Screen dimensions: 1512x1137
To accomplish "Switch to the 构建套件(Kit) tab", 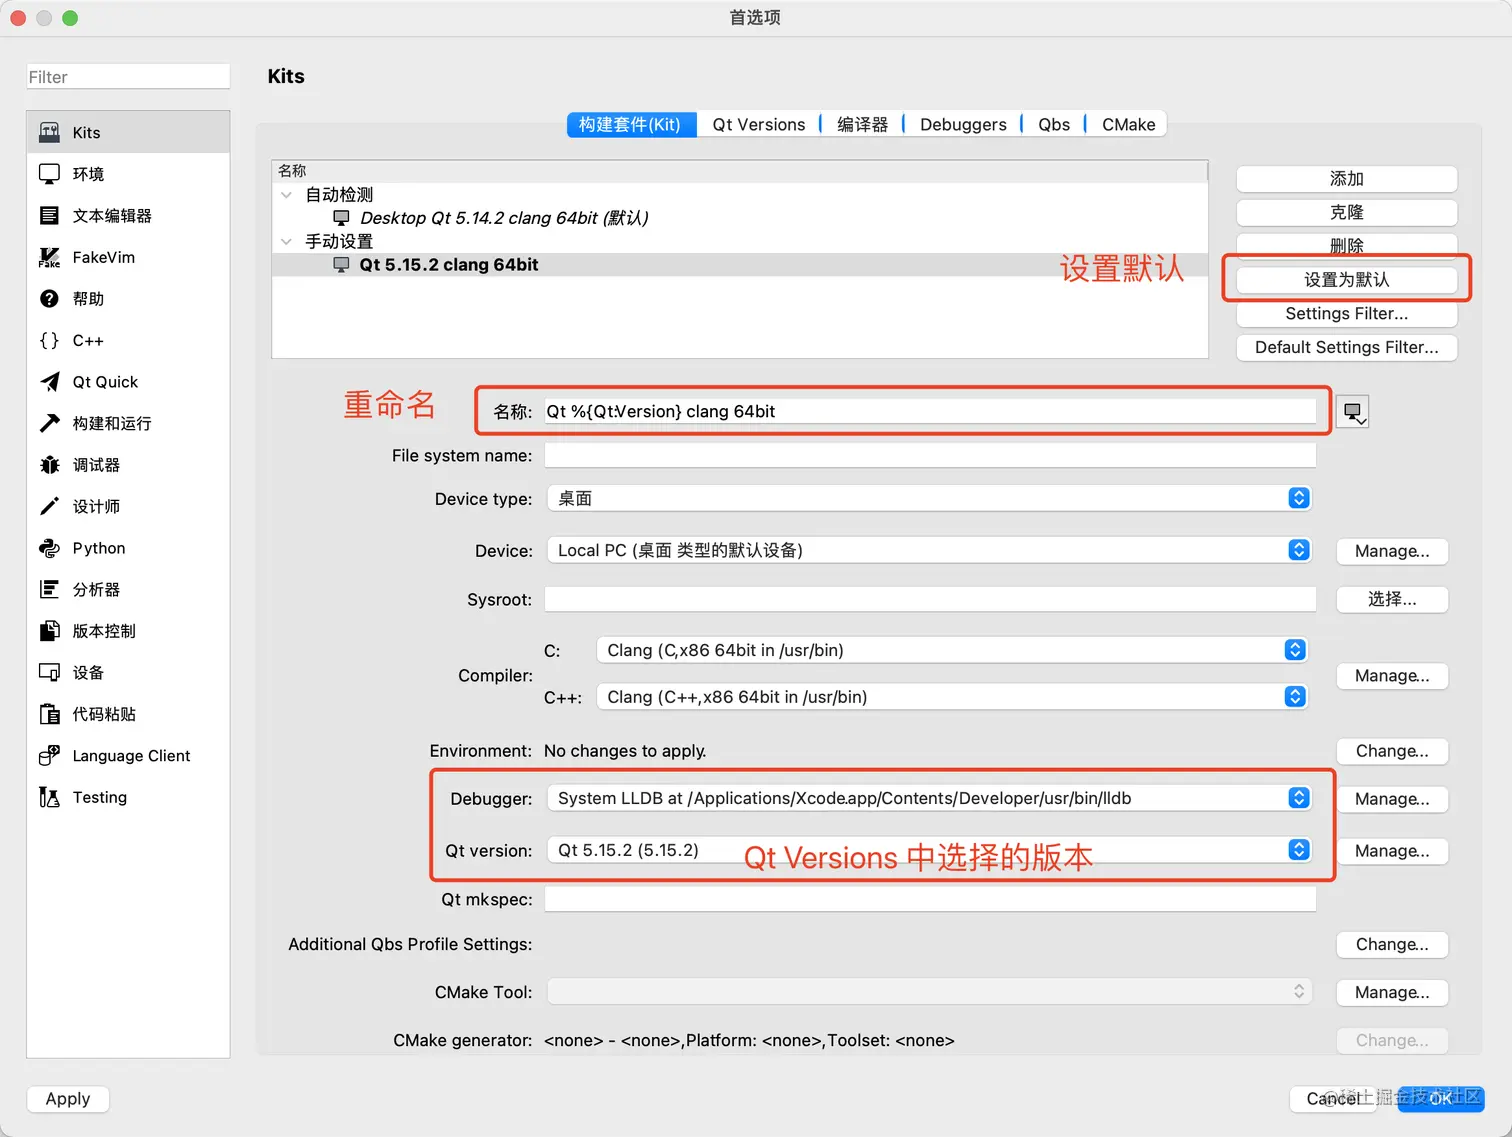I will (x=631, y=124).
